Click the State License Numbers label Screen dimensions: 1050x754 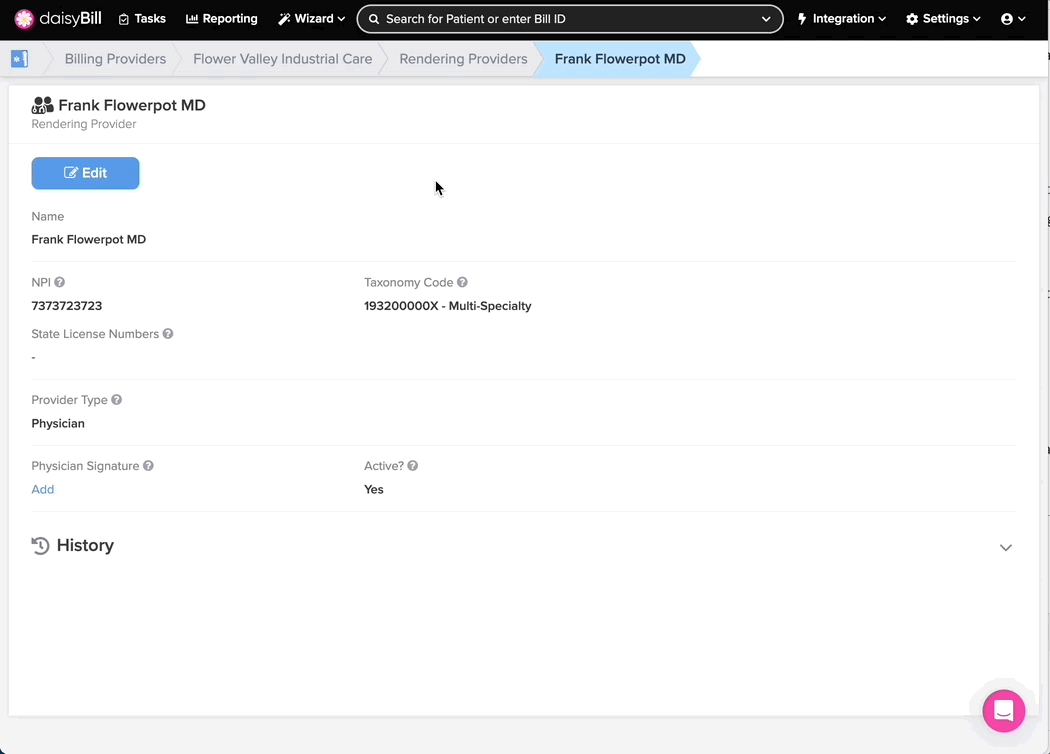tap(95, 333)
